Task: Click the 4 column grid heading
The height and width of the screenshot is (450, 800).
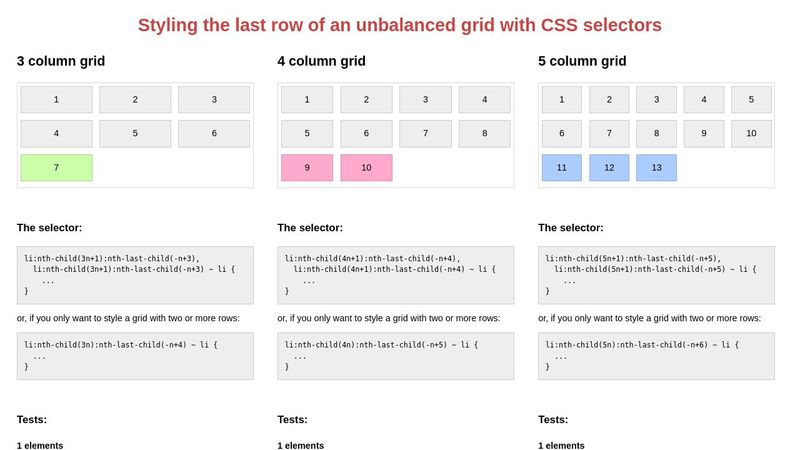Action: pos(321,61)
